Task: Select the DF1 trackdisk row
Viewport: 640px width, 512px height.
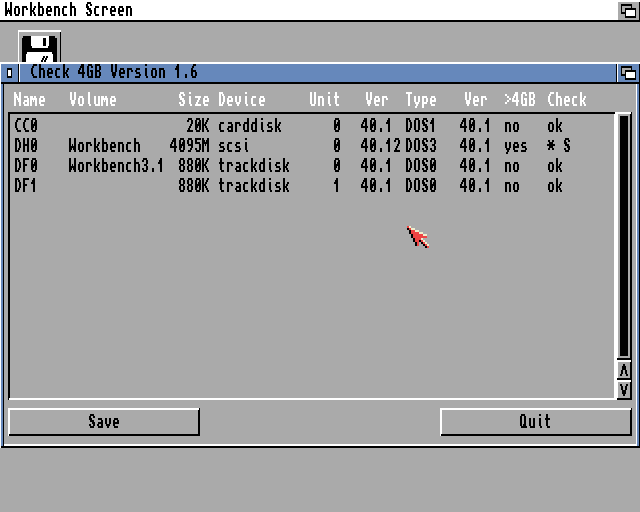Action: coord(300,186)
